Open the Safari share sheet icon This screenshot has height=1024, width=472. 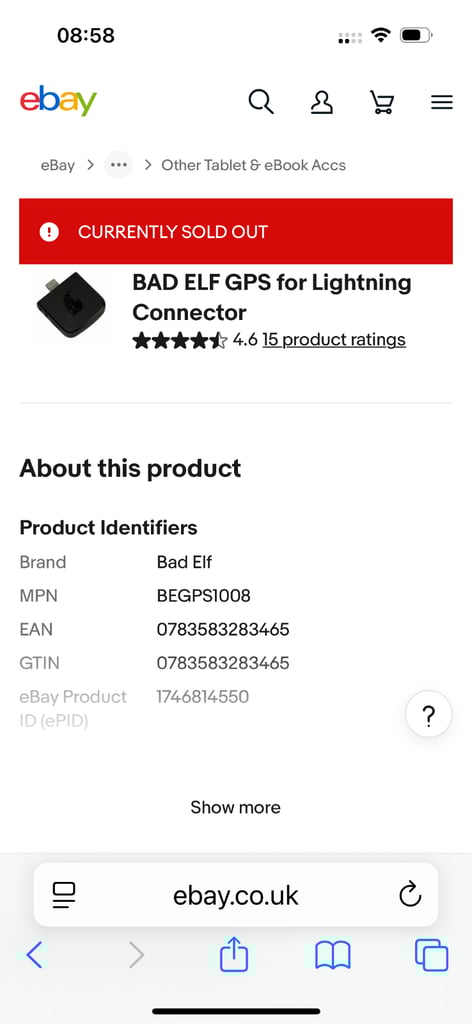(234, 954)
